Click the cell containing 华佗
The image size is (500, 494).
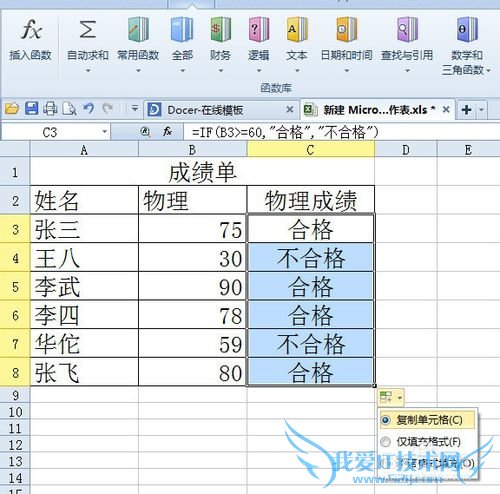84,344
